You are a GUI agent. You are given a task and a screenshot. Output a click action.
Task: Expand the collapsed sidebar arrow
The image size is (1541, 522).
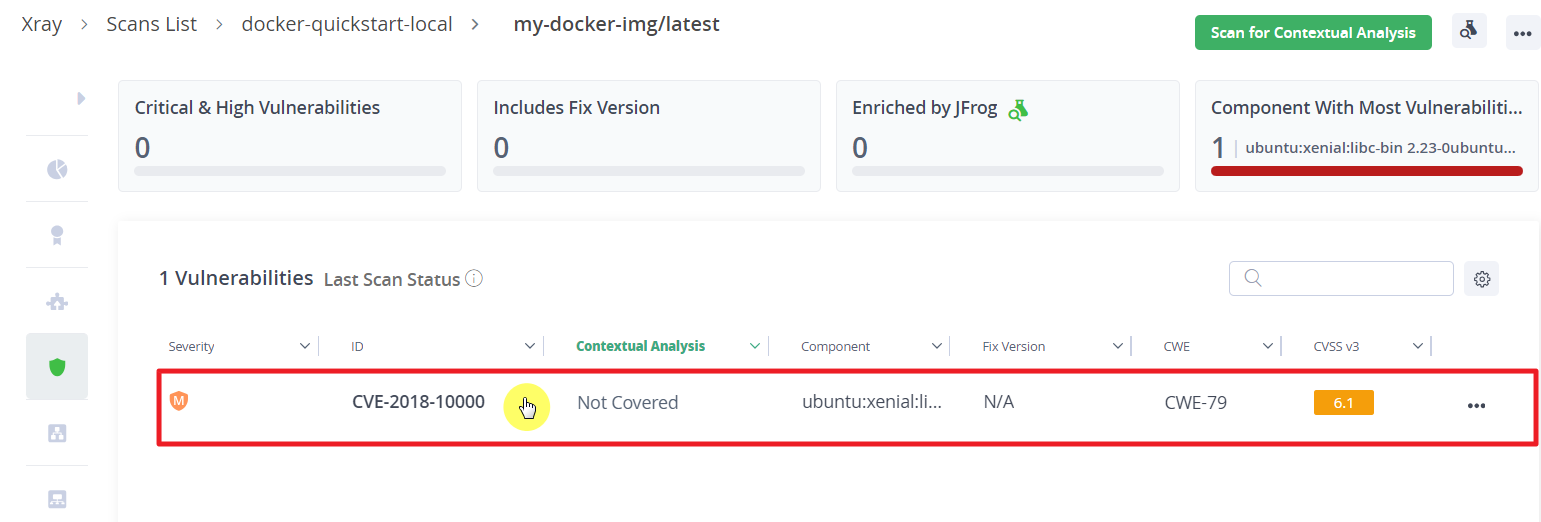point(81,98)
